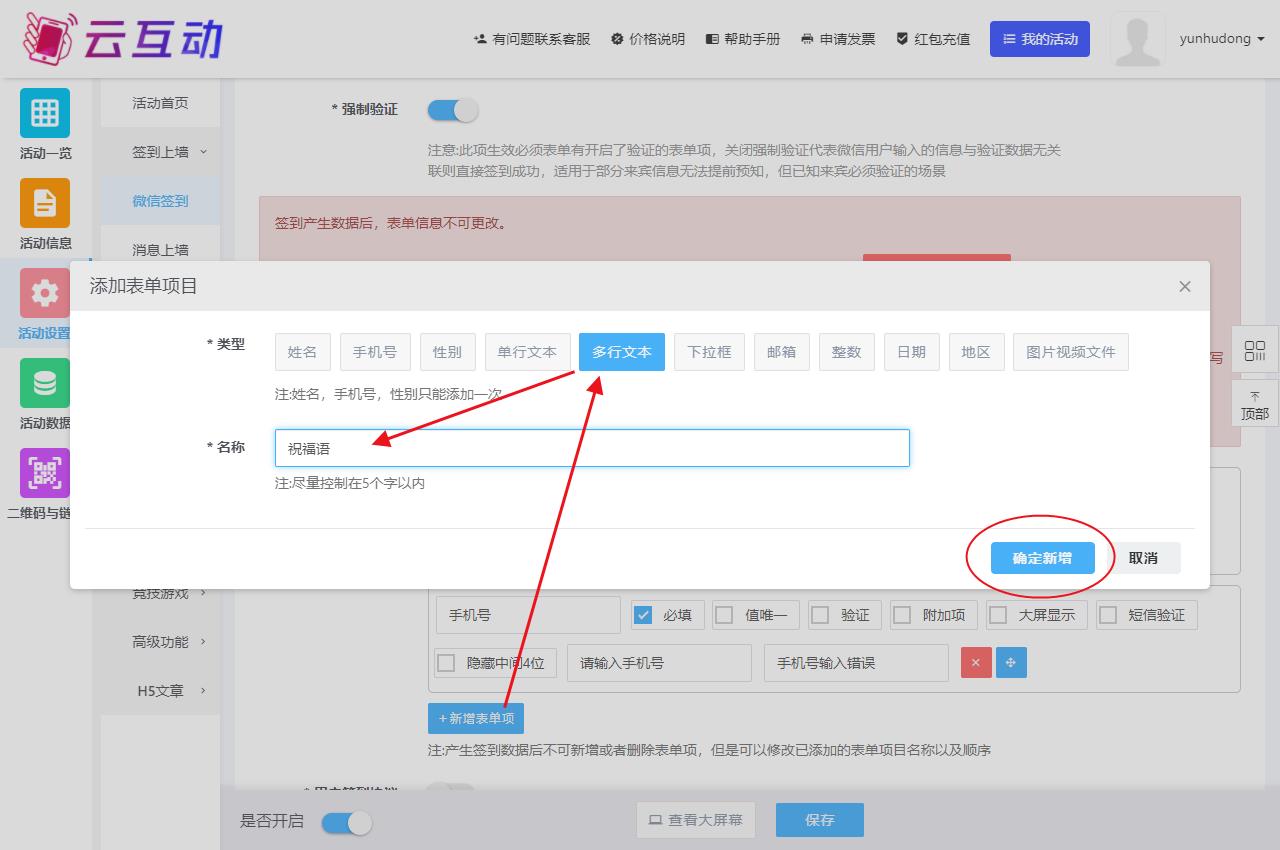1280x850 pixels.
Task: Open the 活动一览 grid icon
Action: 45,113
